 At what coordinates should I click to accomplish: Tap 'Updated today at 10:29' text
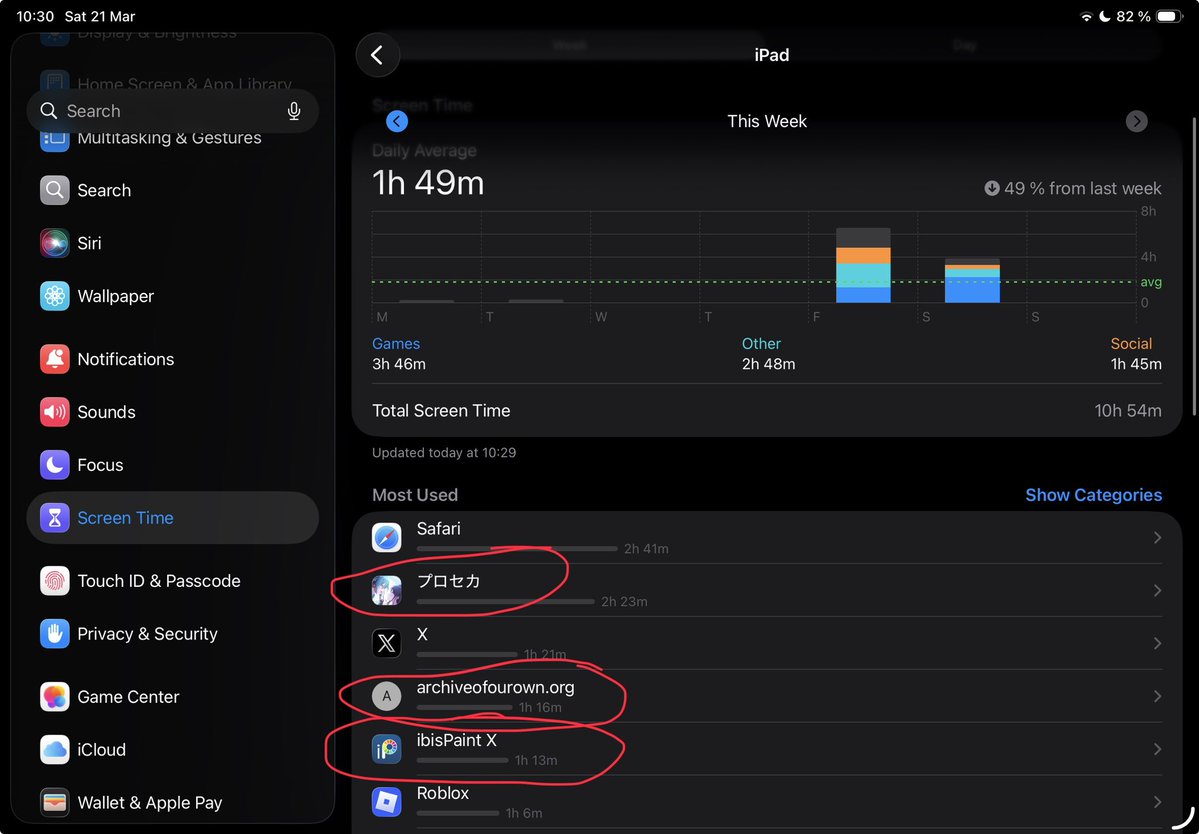pos(444,453)
